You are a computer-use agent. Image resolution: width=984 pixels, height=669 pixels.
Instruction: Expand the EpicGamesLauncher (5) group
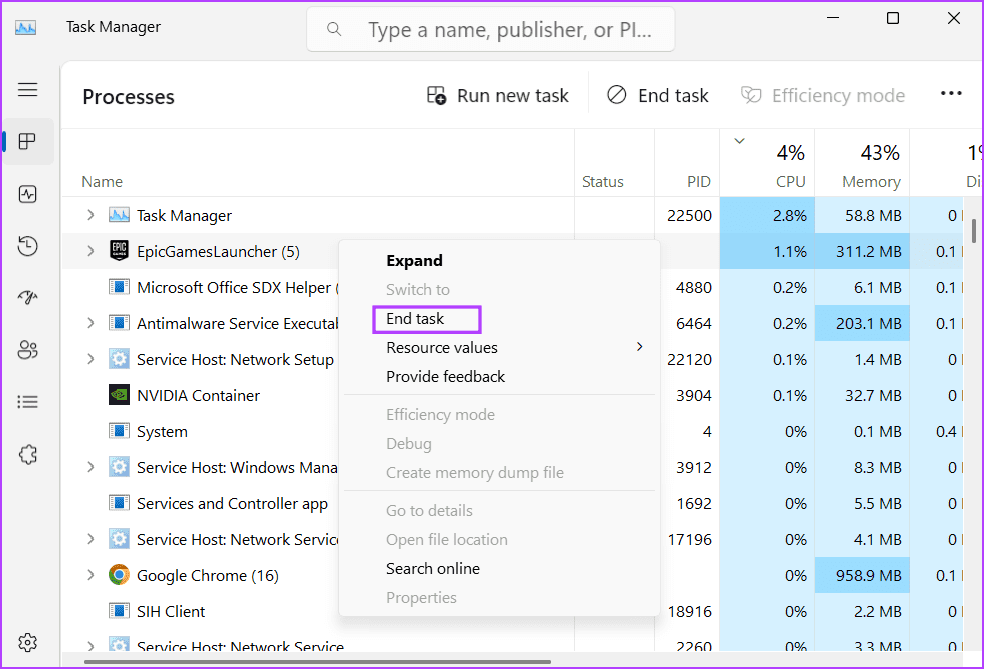[90, 250]
